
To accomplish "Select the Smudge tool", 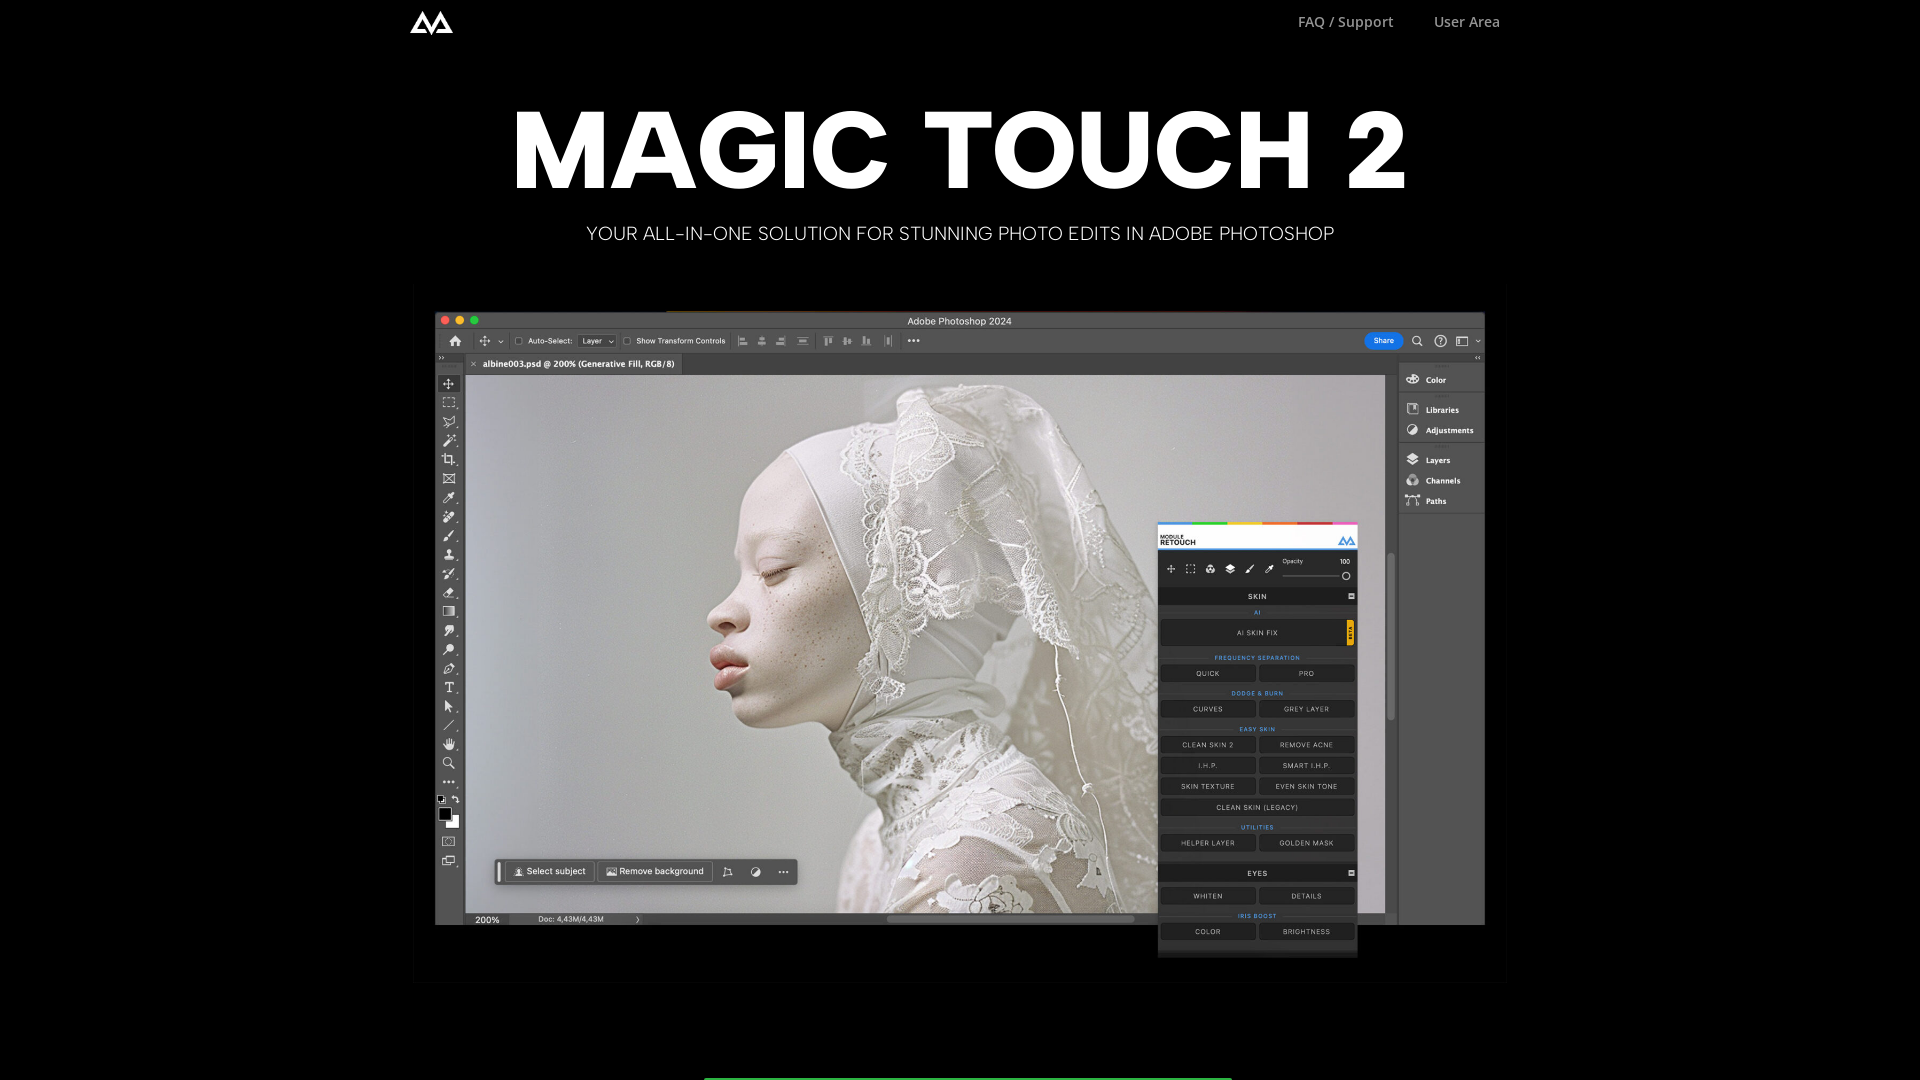I will [449, 630].
